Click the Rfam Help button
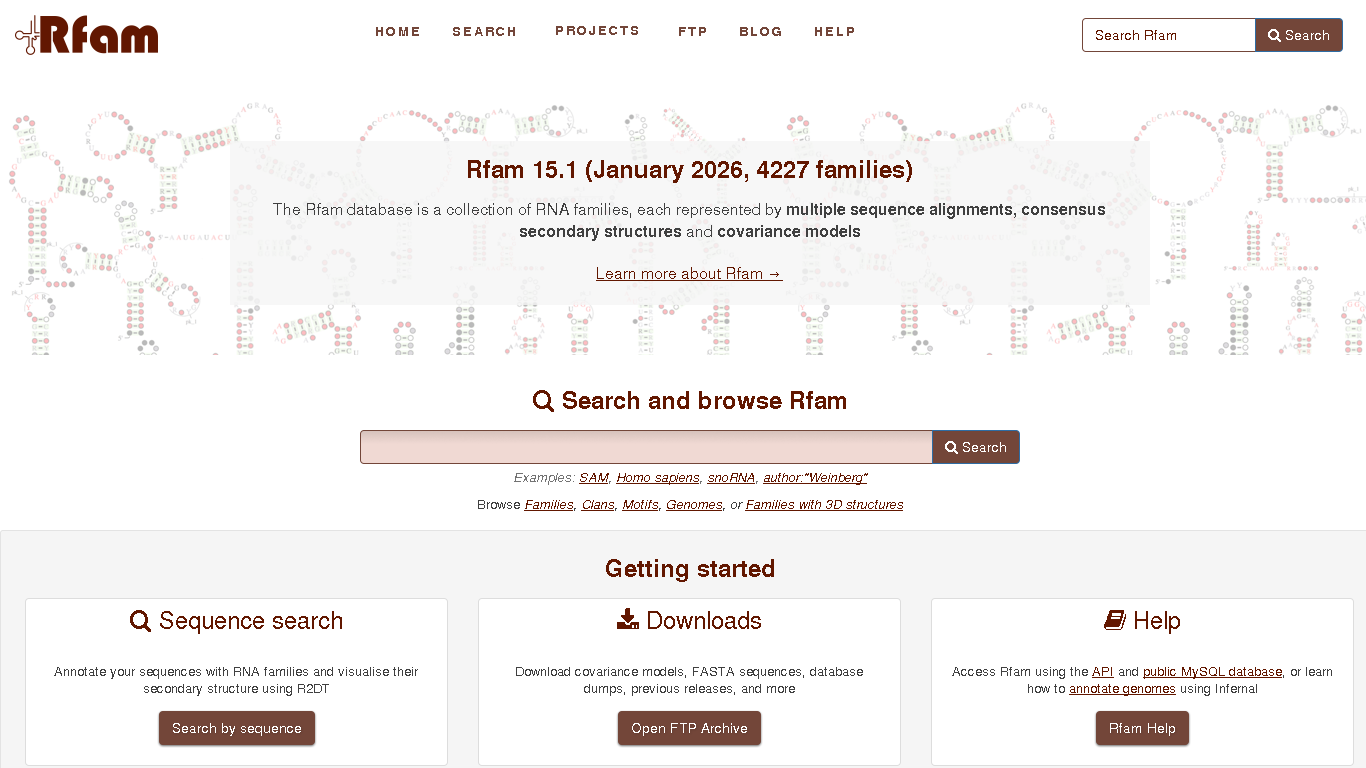 coord(1142,728)
